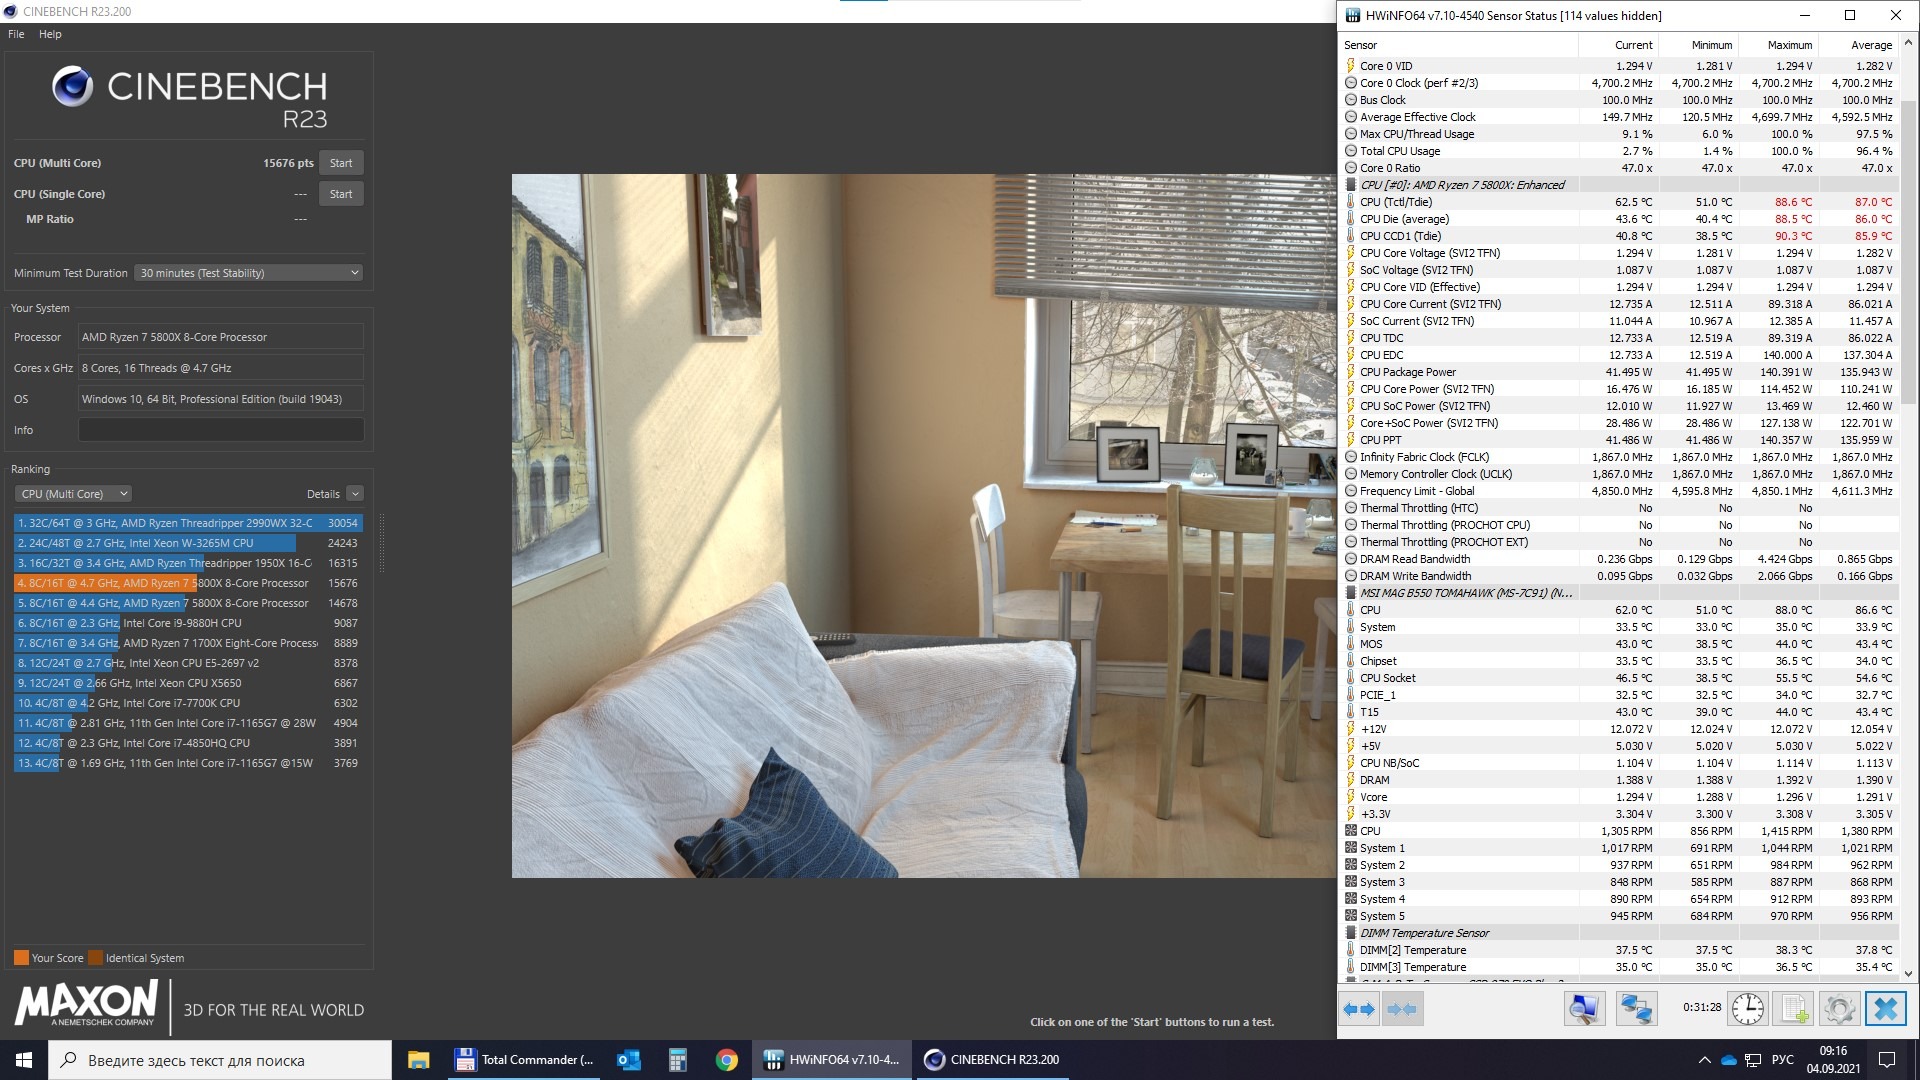Image resolution: width=1920 pixels, height=1080 pixels.
Task: Start the CPU Multi Core test
Action: (x=341, y=163)
